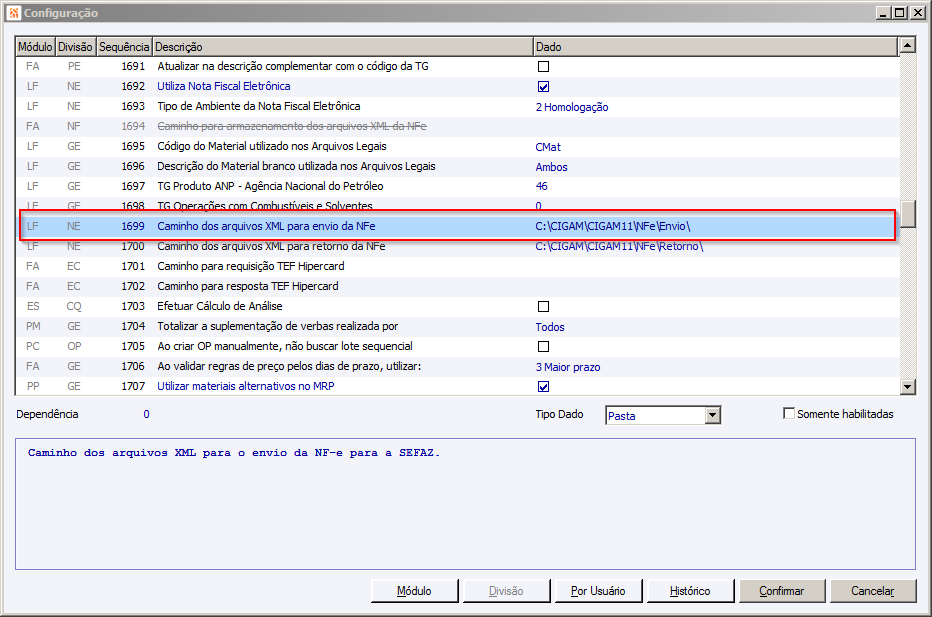This screenshot has height=617, width=932.
Task: Select row Código do Material utilizado nos Arquivos Legais
Action: coord(458,146)
